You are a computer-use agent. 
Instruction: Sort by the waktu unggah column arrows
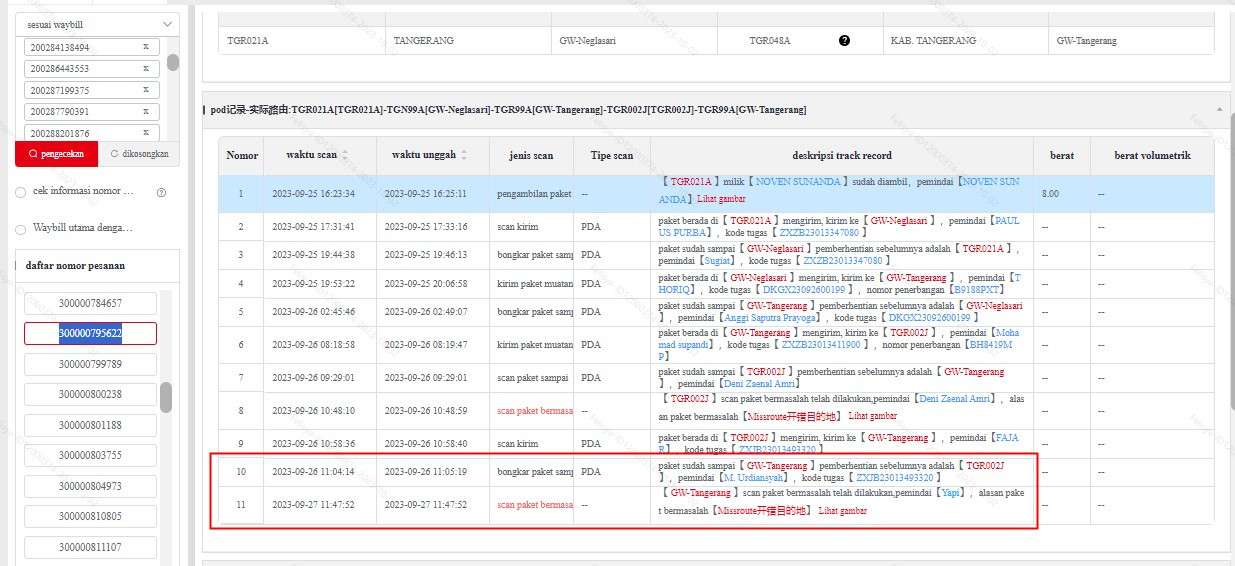465,155
